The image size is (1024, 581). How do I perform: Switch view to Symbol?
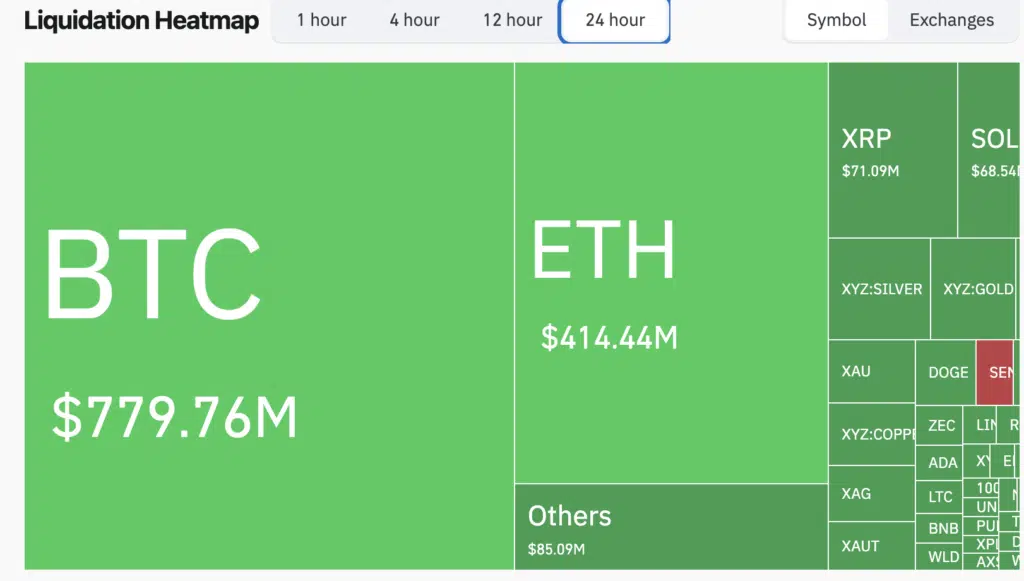836,20
